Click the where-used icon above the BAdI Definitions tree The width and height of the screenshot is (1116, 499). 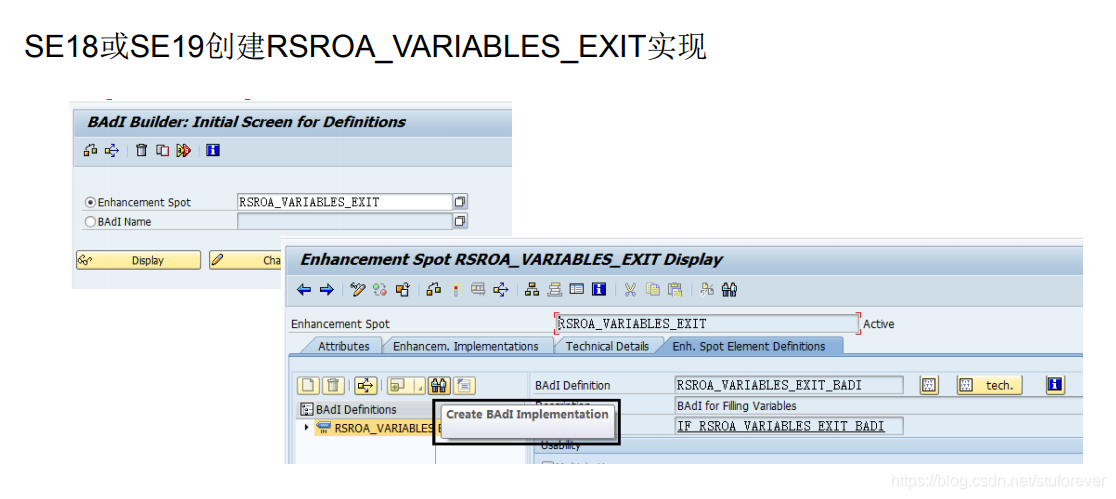coord(366,386)
